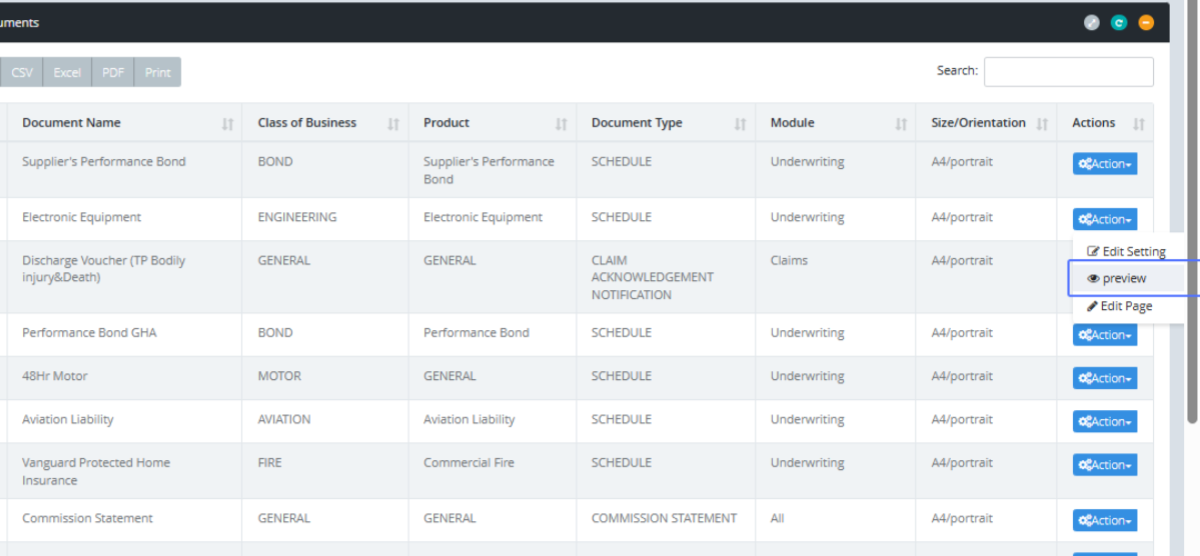The width and height of the screenshot is (1200, 556).
Task: Click the gray expand panel icon
Action: click(1092, 22)
